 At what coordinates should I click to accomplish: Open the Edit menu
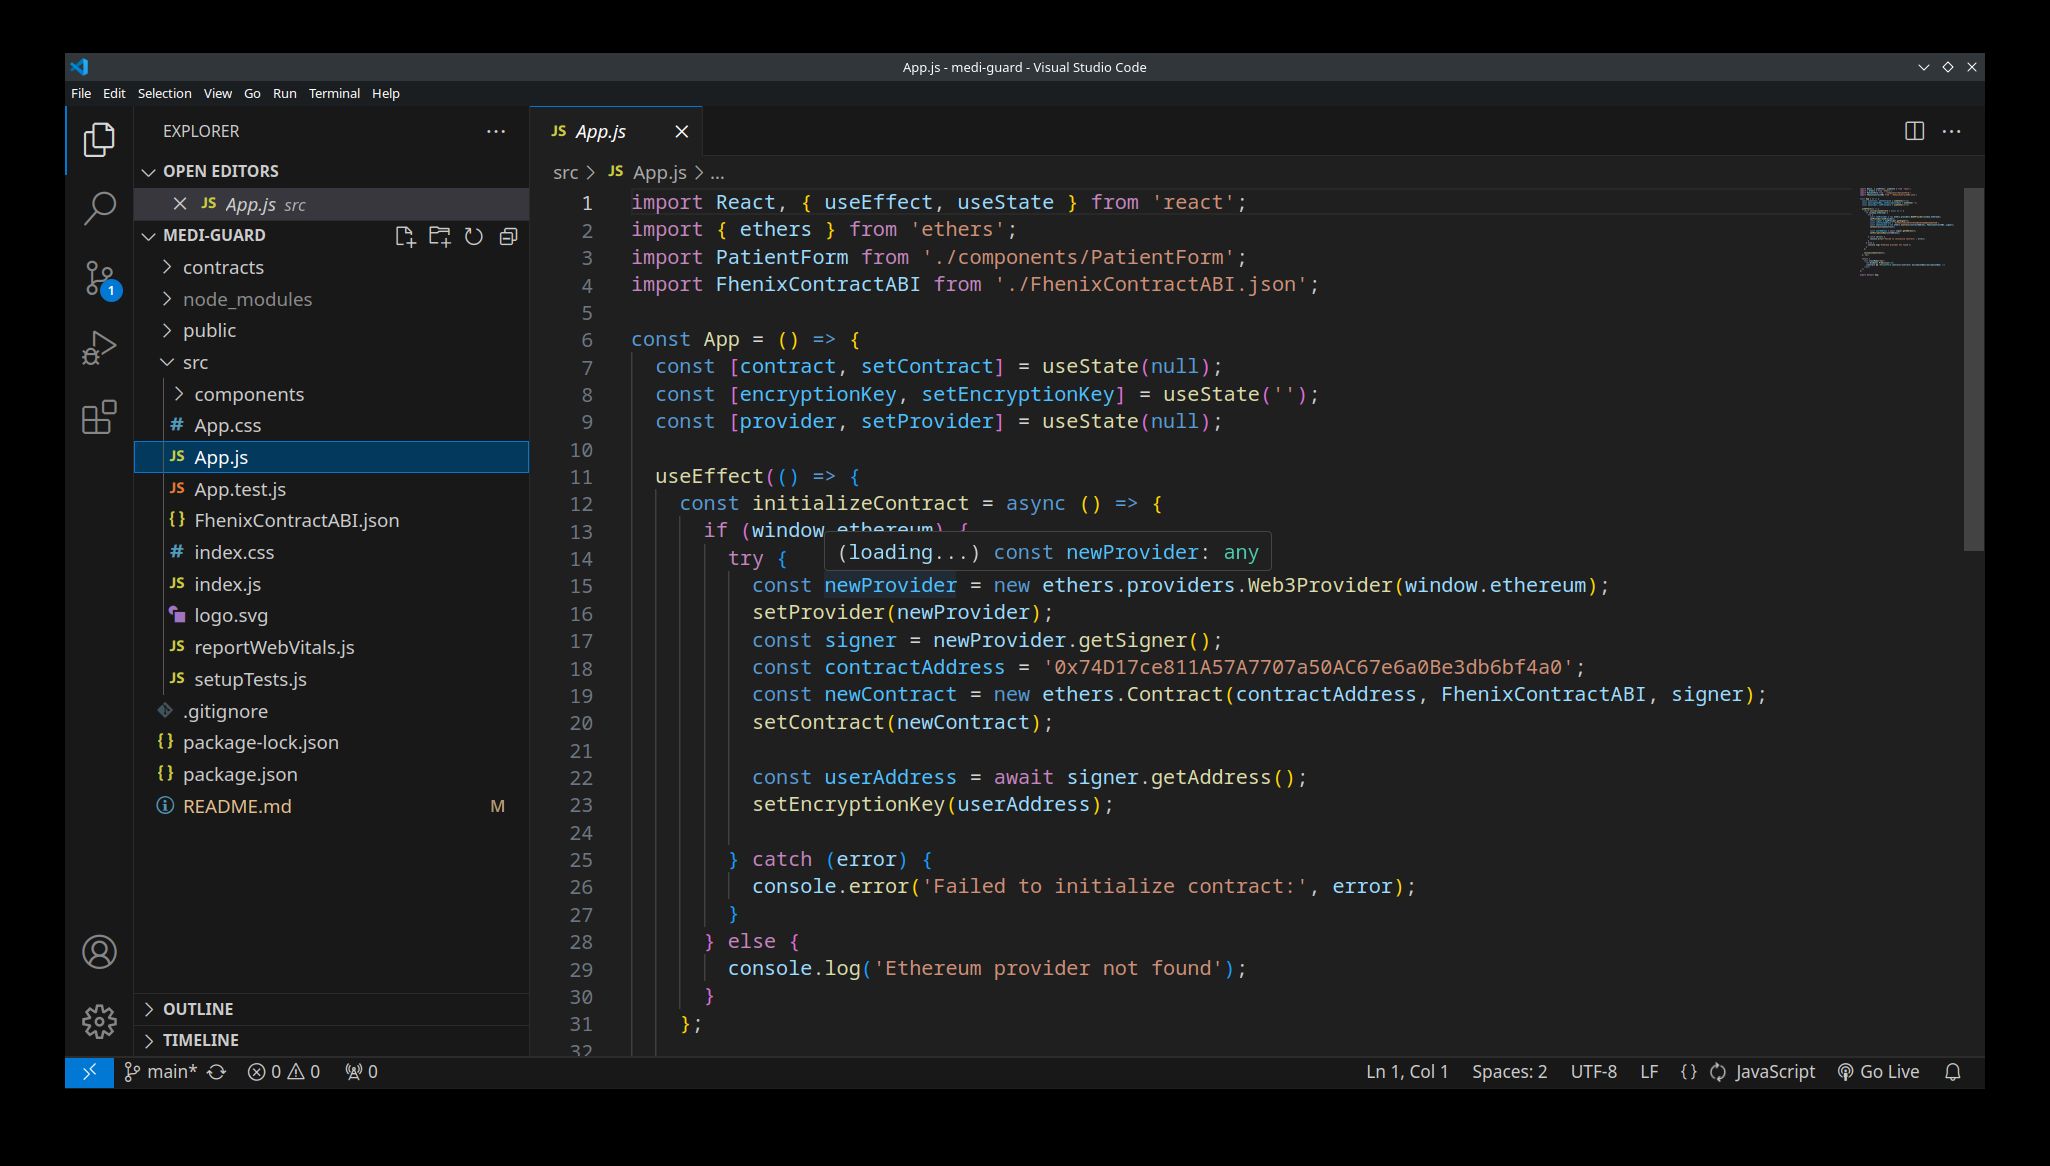pos(114,93)
